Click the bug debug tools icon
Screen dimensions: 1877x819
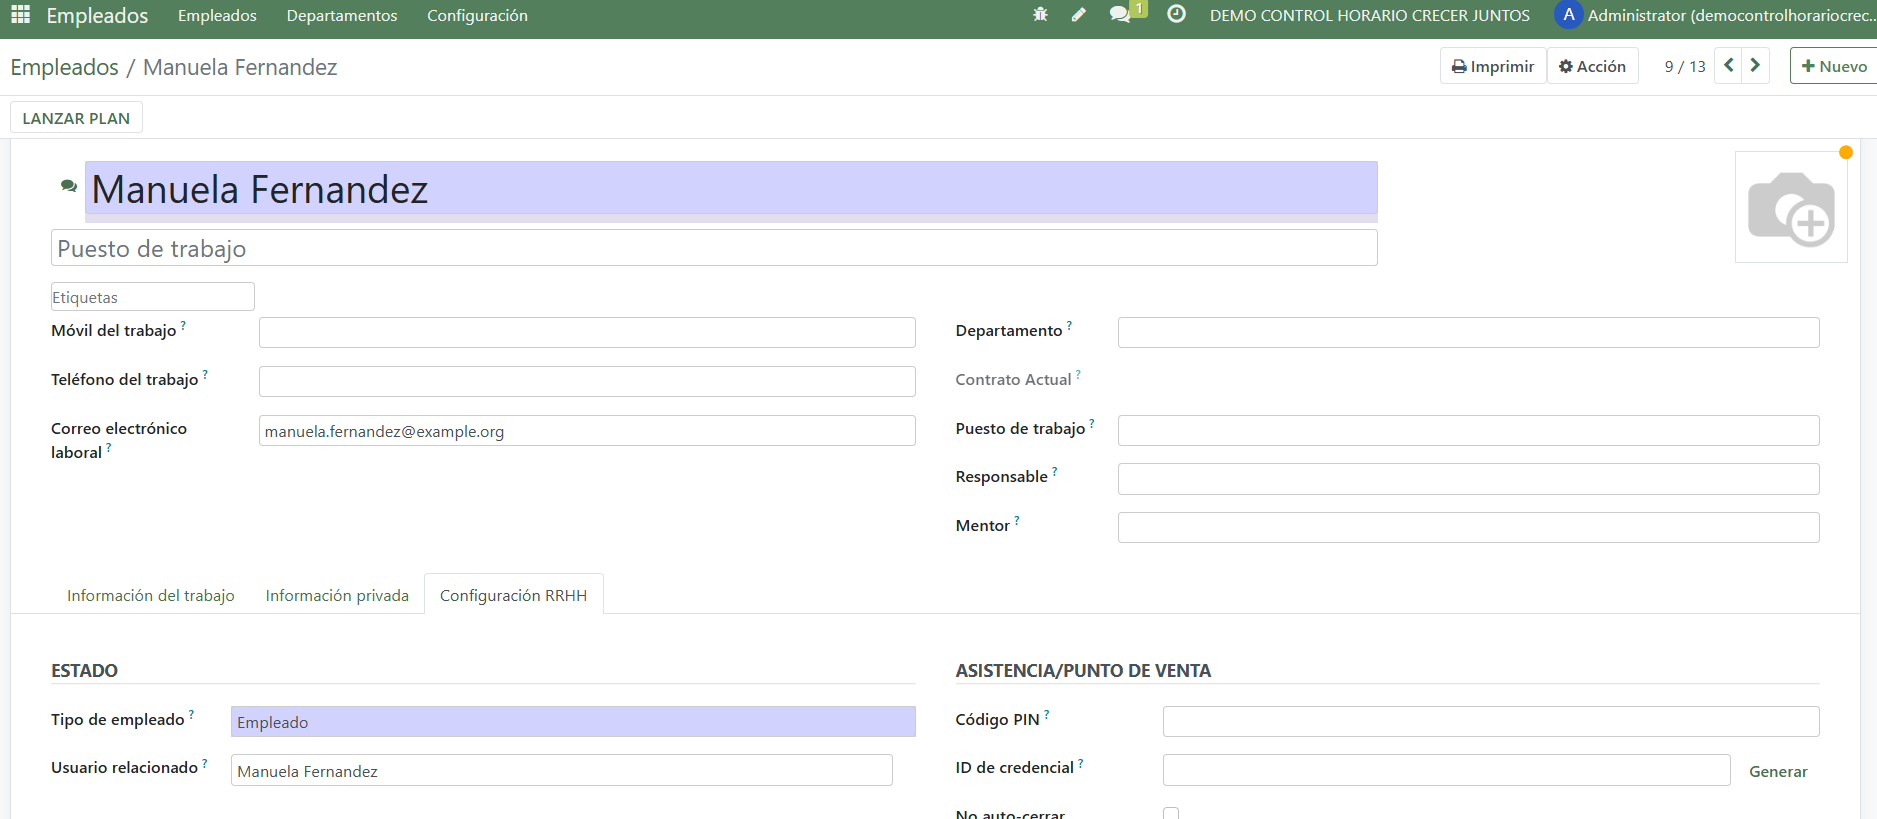coord(1040,15)
